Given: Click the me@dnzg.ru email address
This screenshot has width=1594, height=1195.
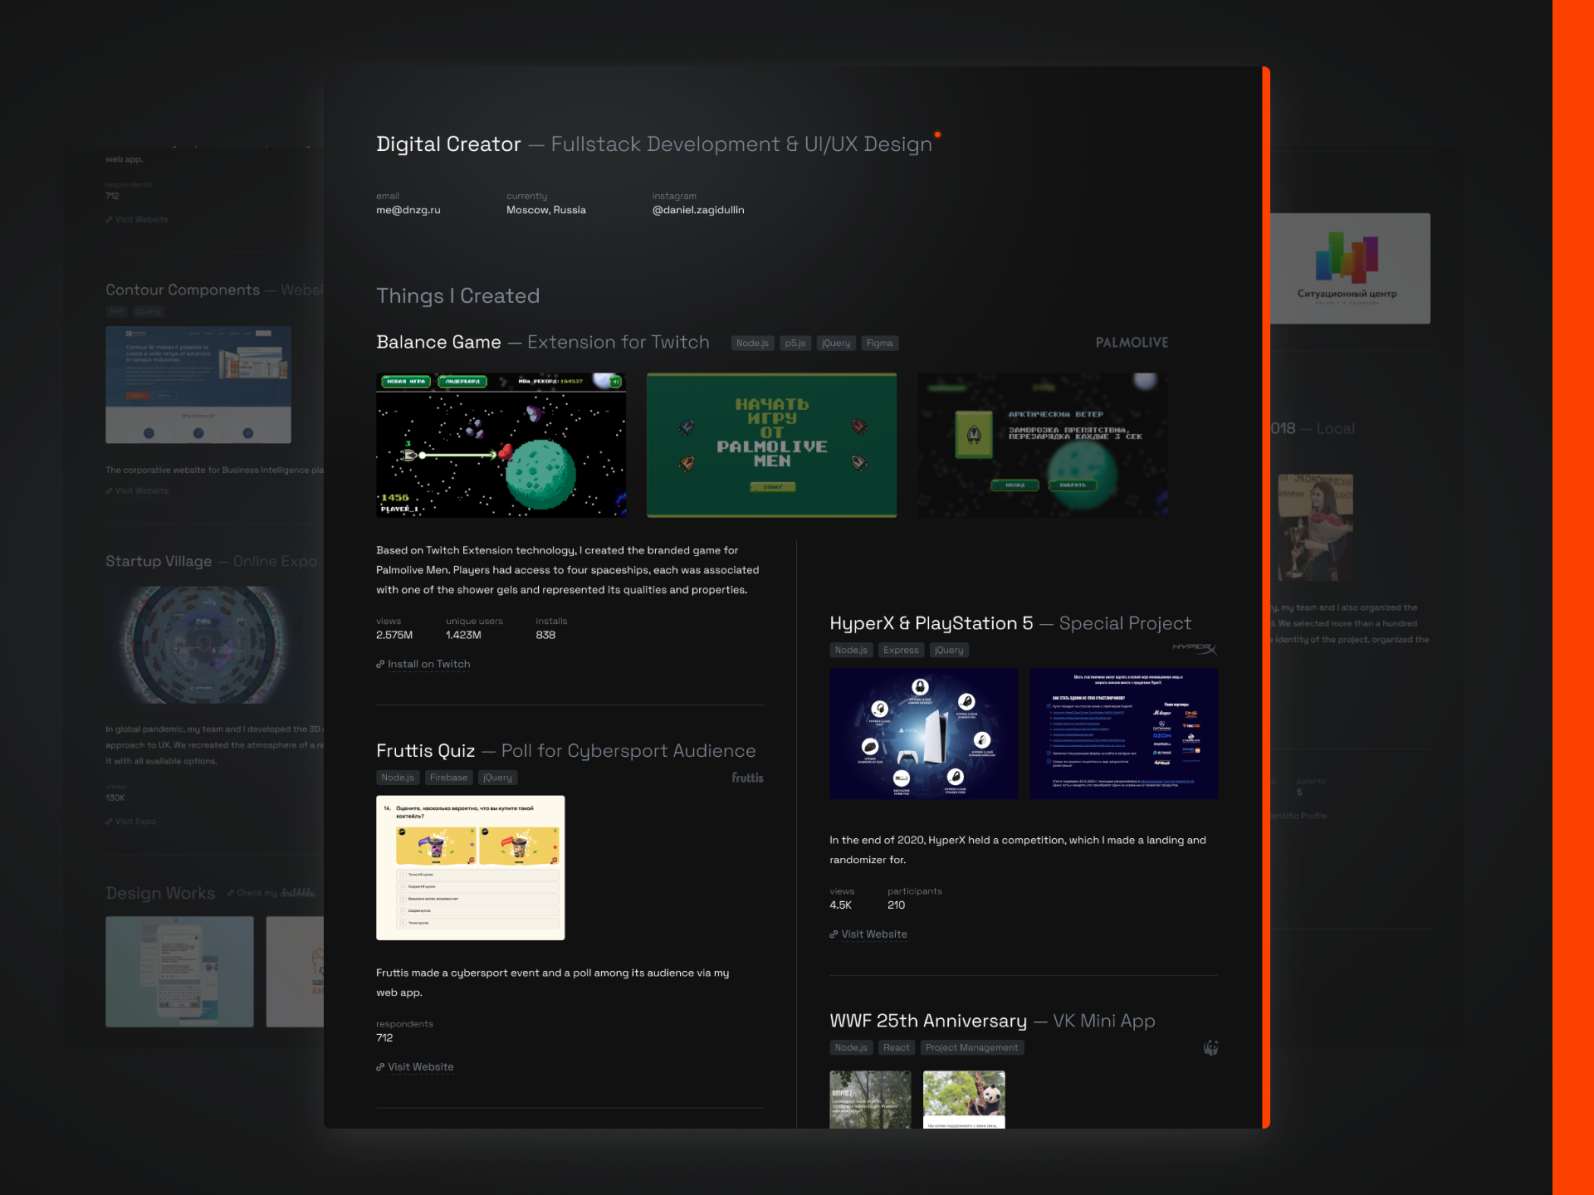Looking at the screenshot, I should pyautogui.click(x=408, y=210).
